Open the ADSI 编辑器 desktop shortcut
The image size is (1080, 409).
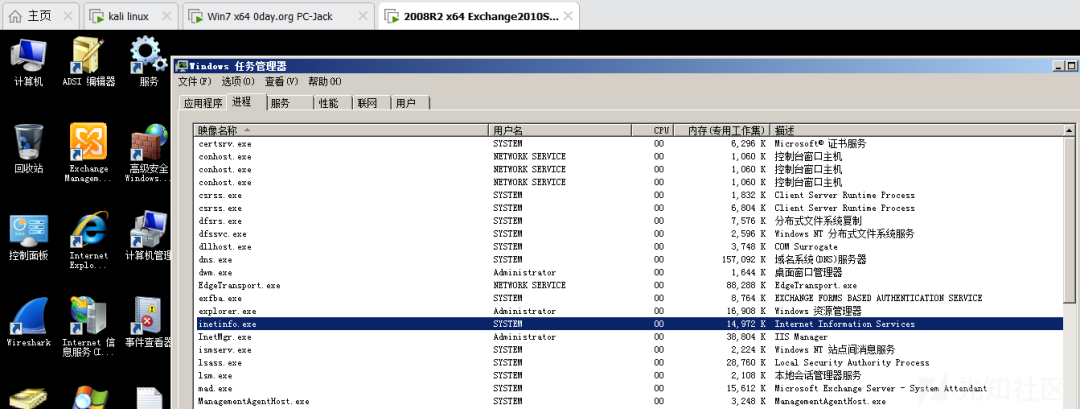click(88, 61)
